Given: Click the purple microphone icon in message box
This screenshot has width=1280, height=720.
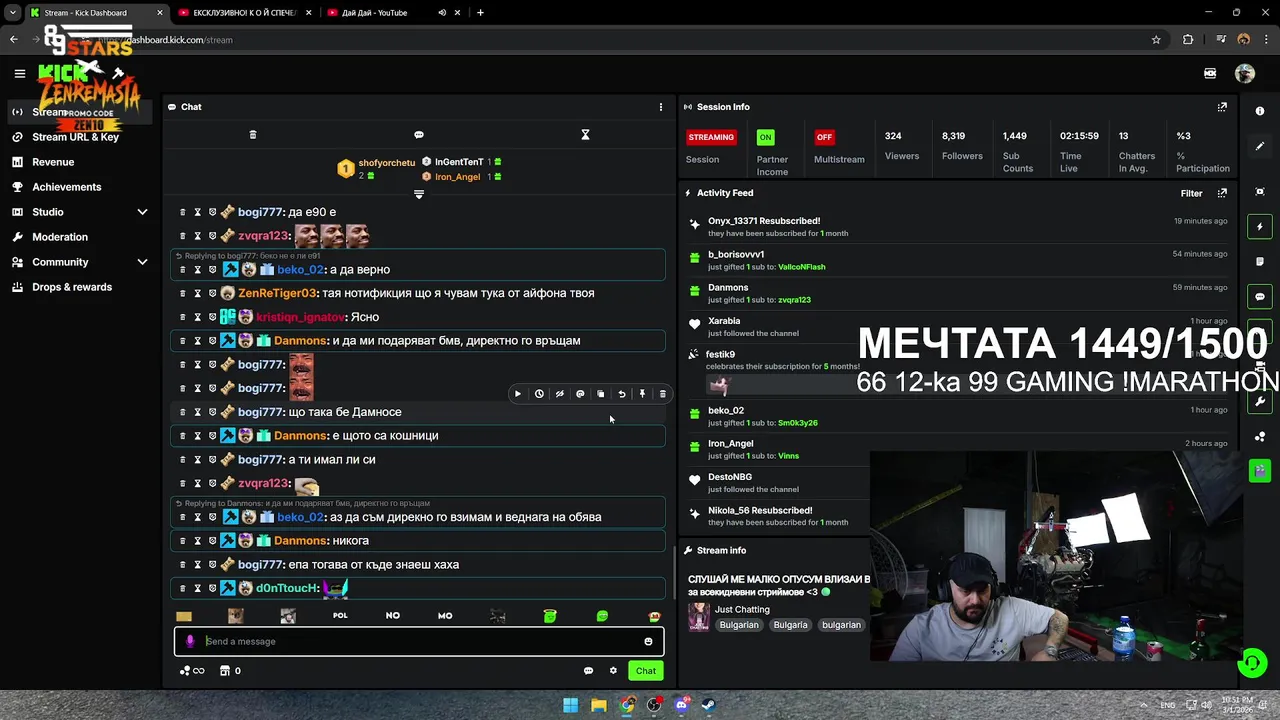Looking at the screenshot, I should click(190, 642).
